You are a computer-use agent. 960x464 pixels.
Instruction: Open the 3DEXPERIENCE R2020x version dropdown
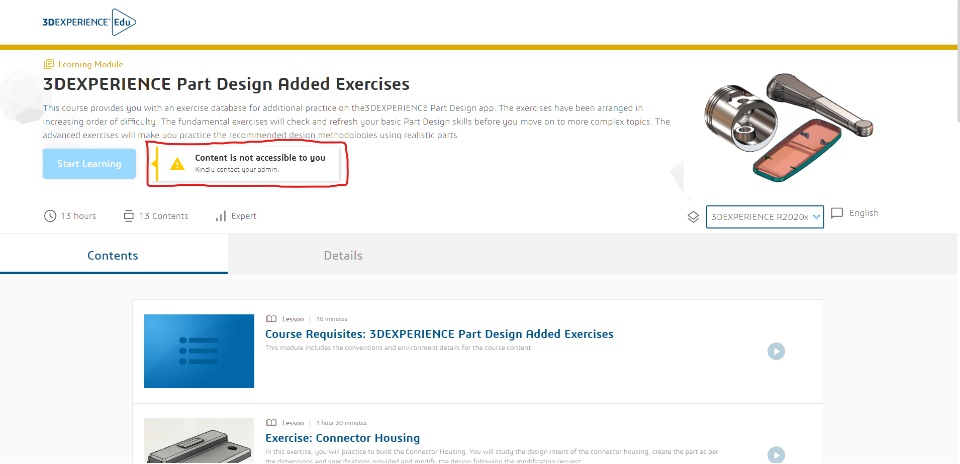coord(765,217)
